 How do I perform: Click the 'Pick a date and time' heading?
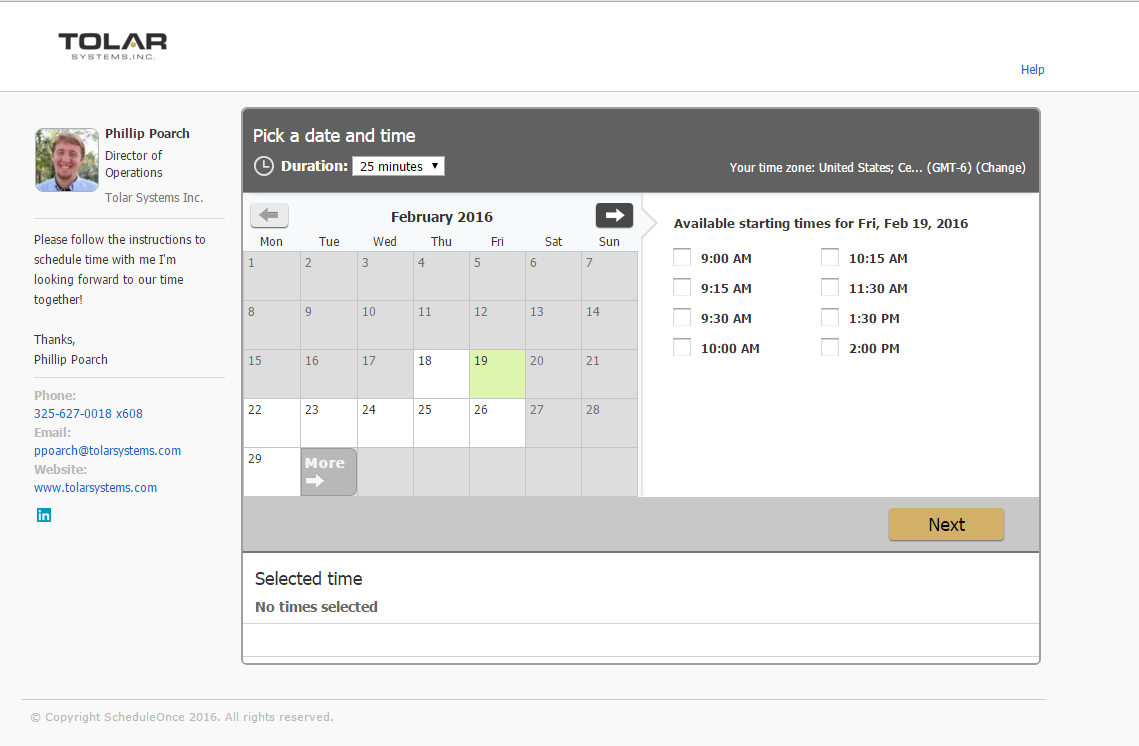(x=334, y=136)
